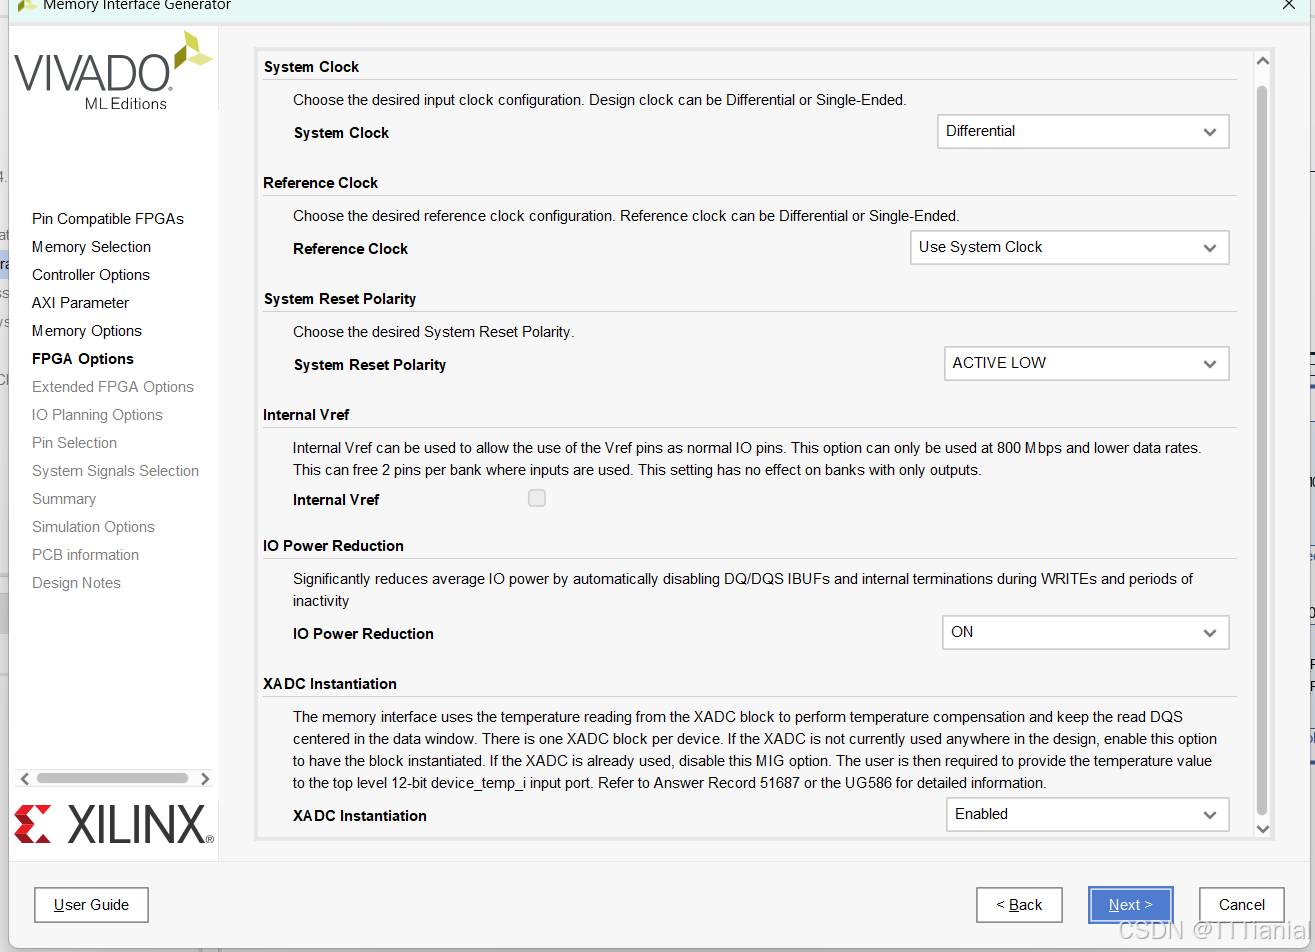
Task: Click the XADC Instantiation section heading
Action: 330,684
